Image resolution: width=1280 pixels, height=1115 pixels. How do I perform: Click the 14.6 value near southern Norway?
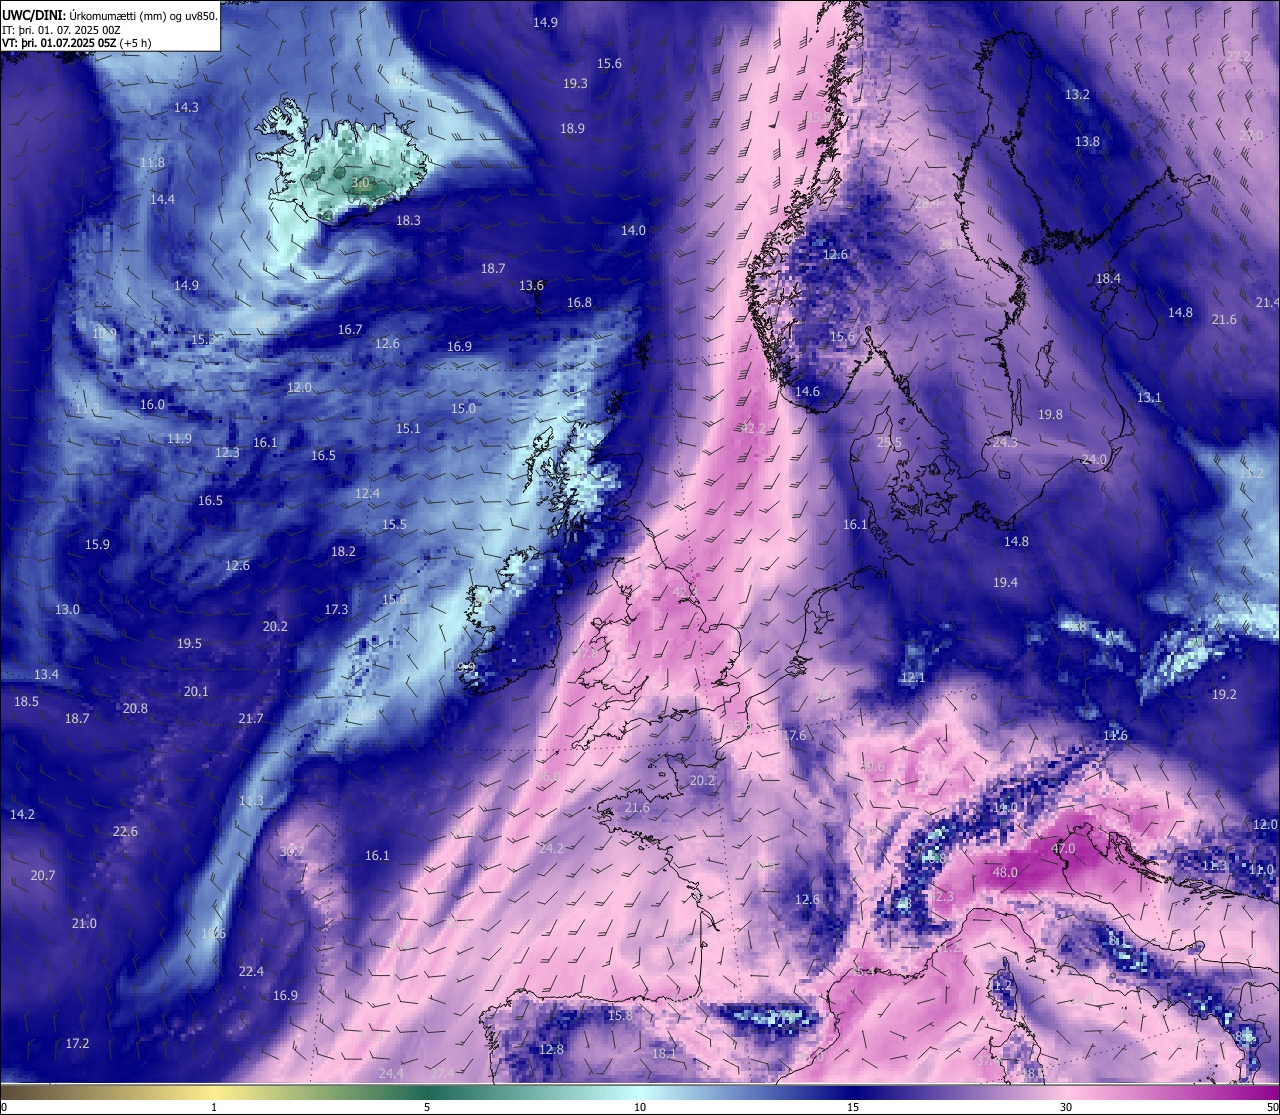pyautogui.click(x=807, y=391)
